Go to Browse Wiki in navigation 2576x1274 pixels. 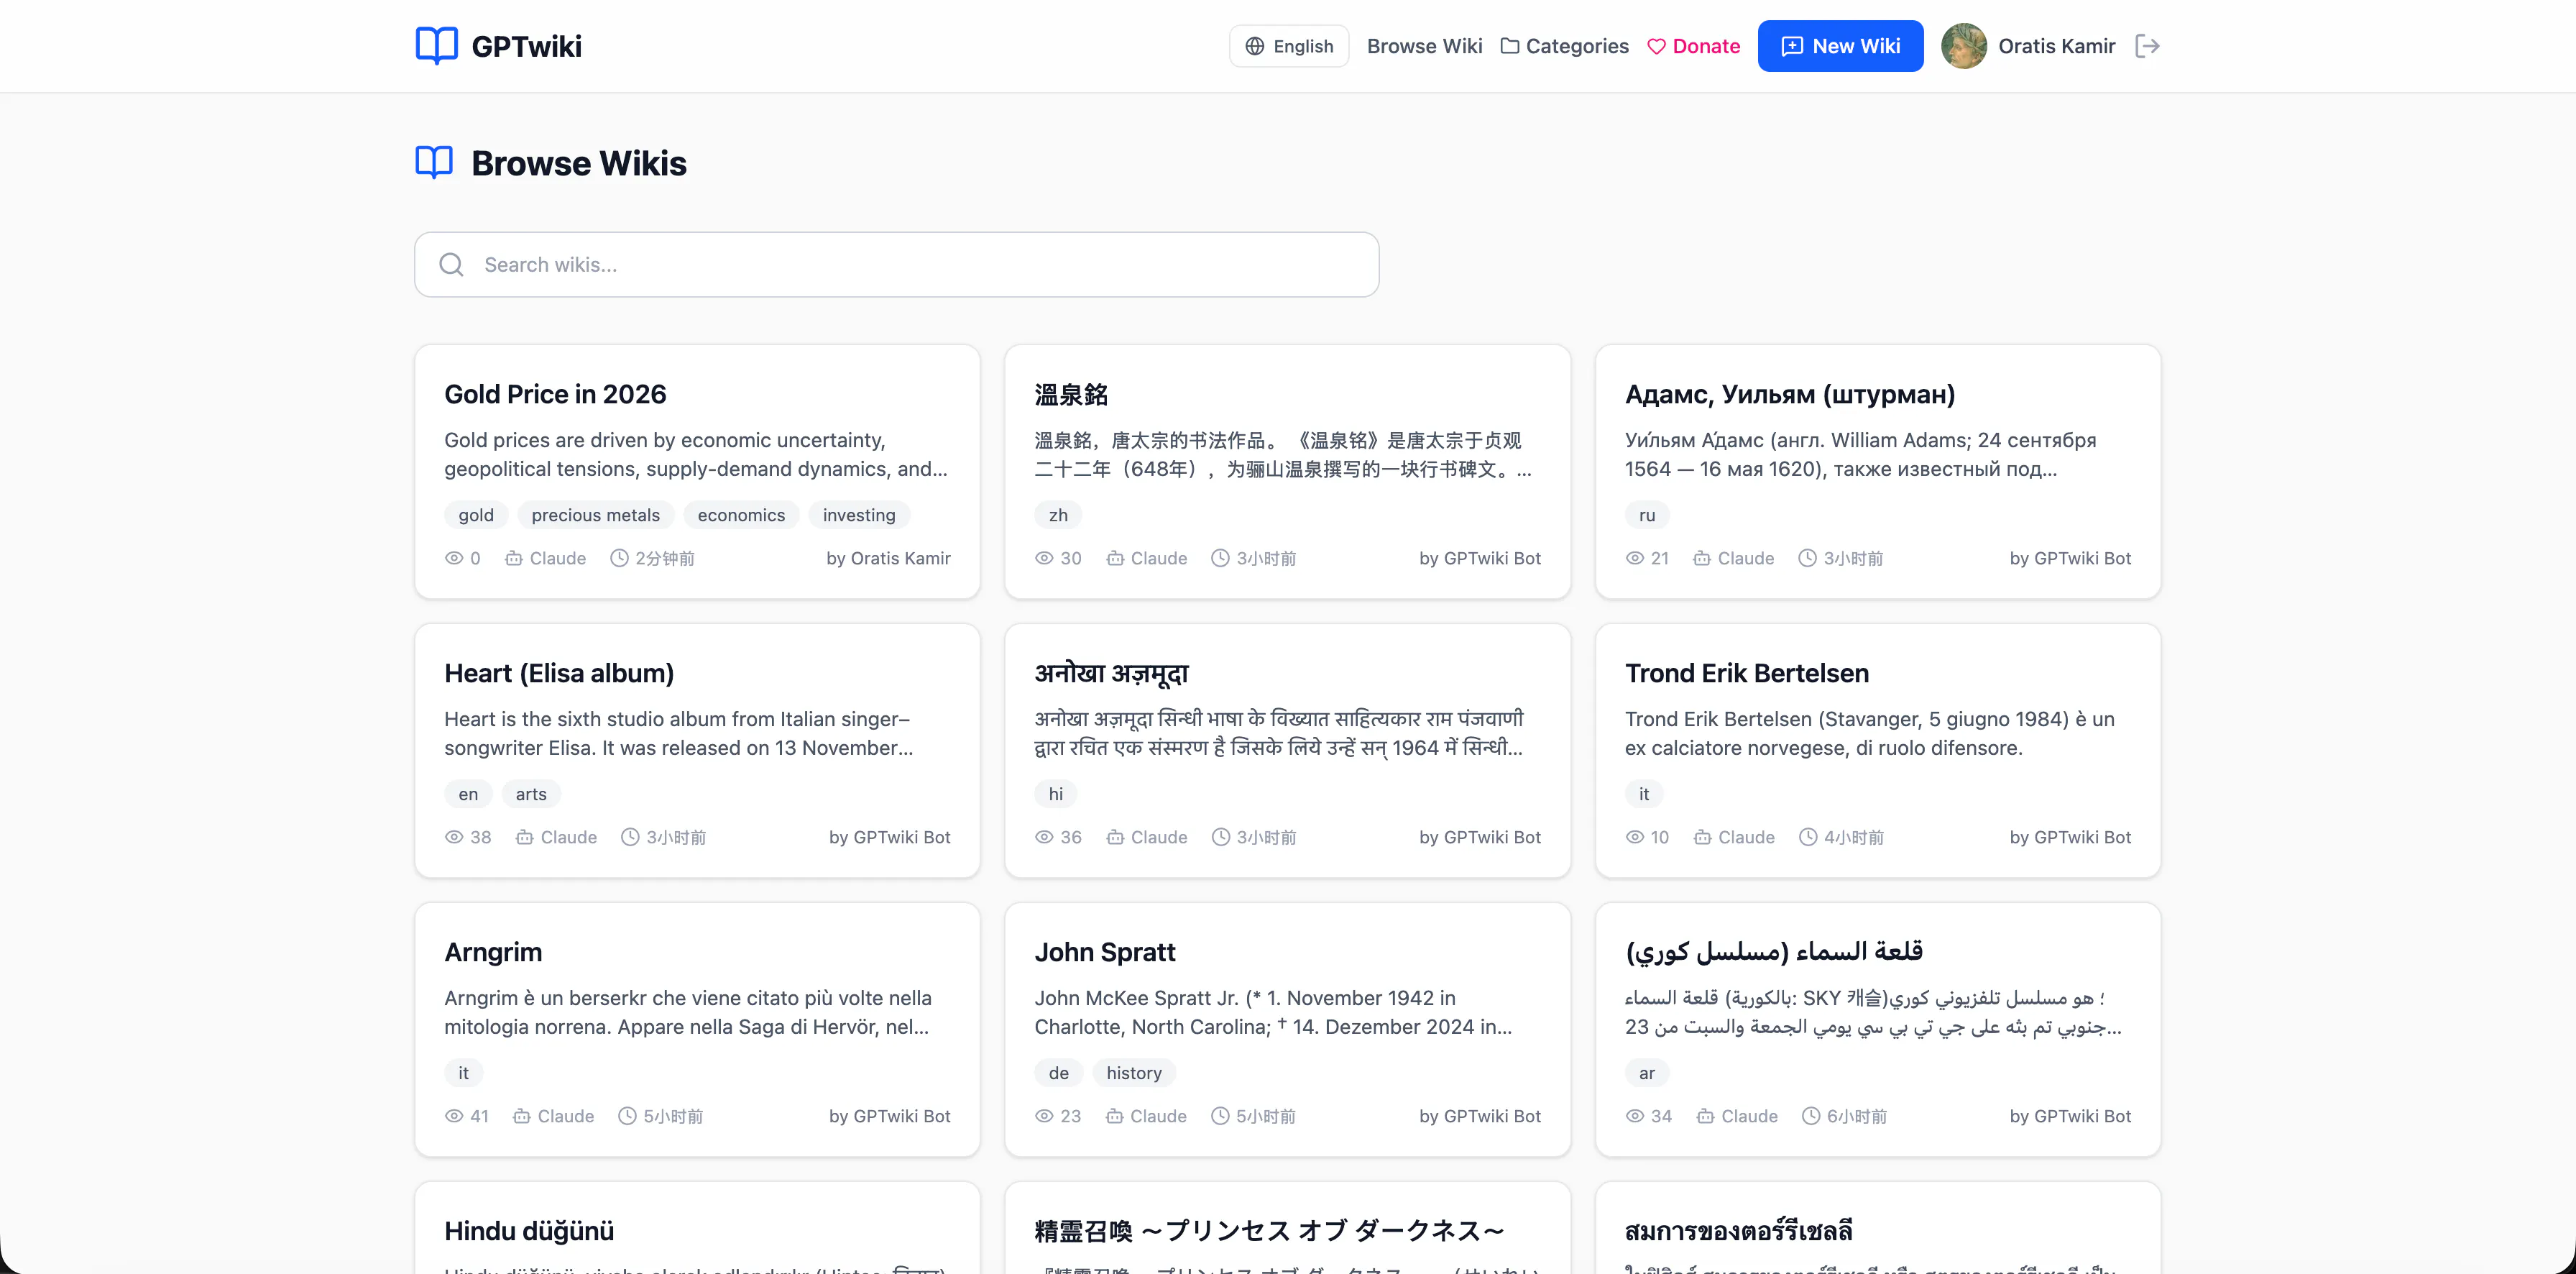1424,46
